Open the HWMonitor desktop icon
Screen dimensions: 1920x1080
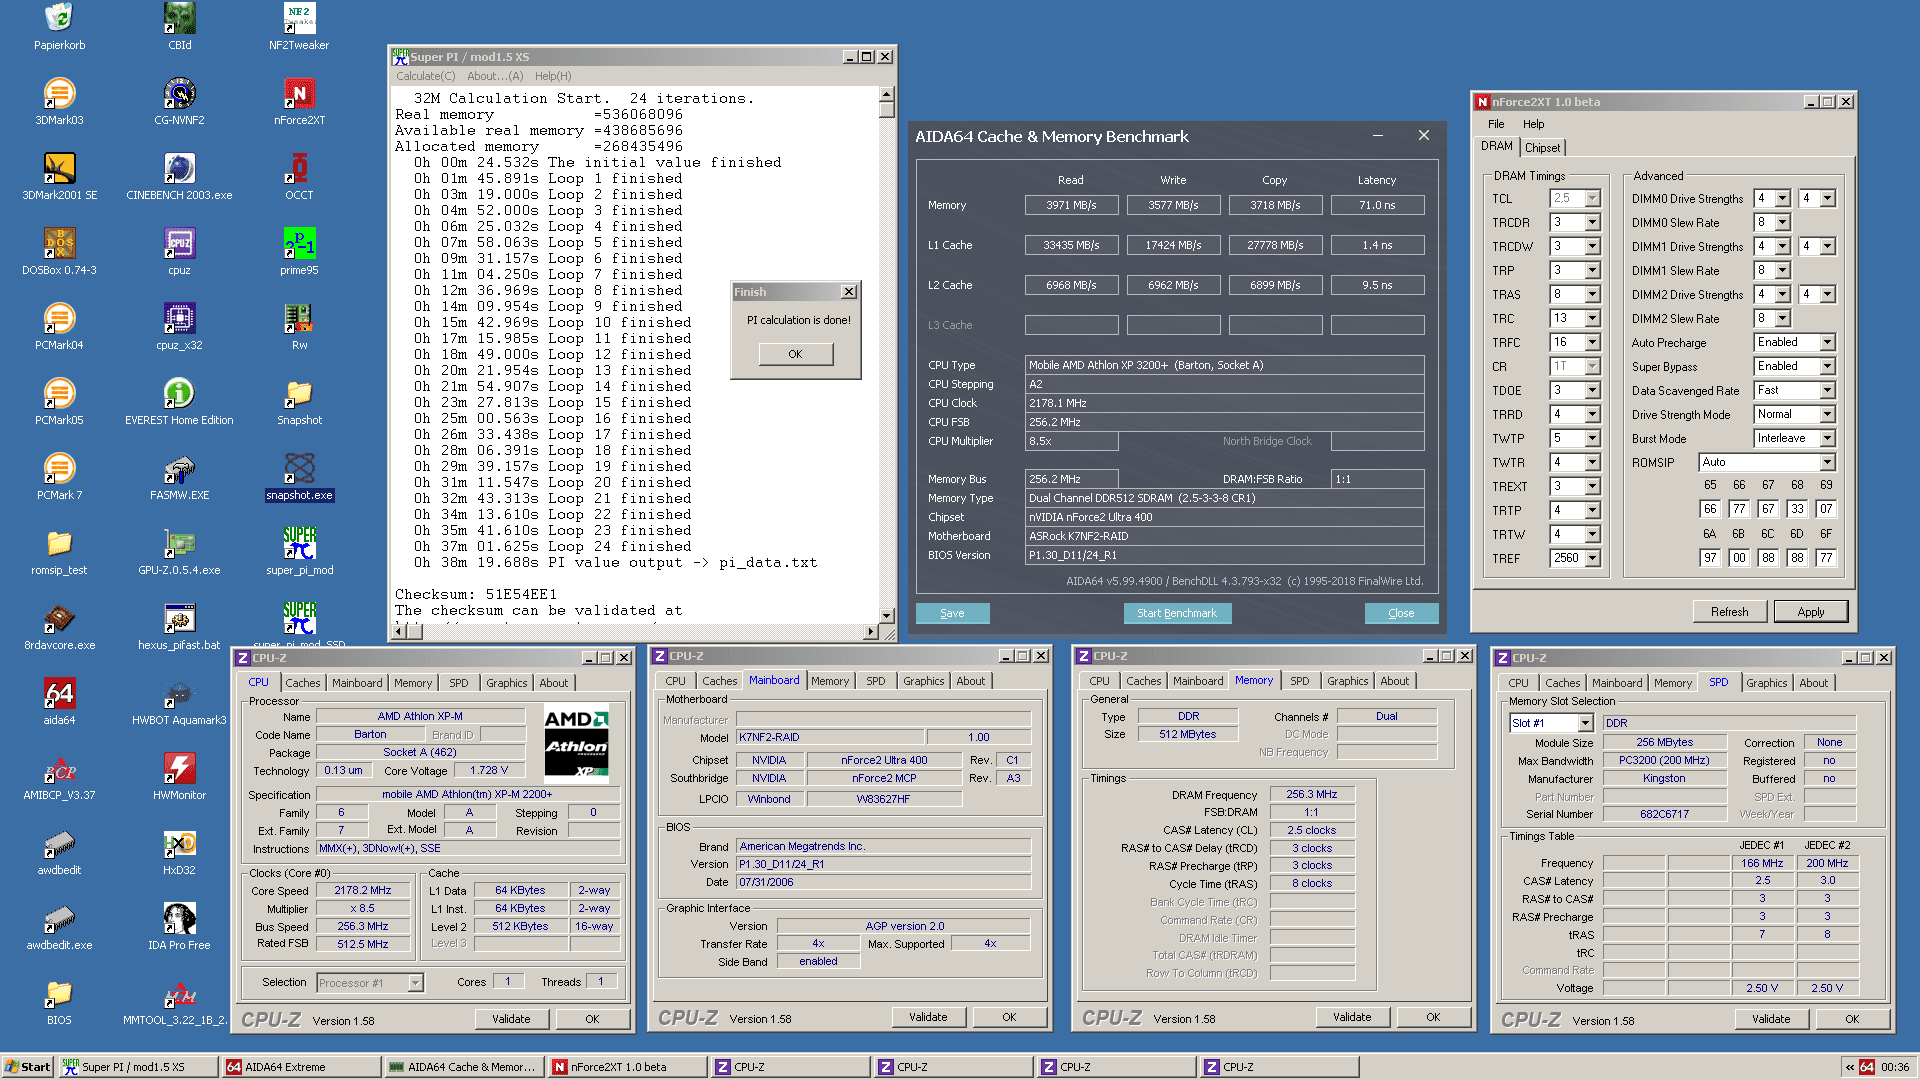coord(180,777)
